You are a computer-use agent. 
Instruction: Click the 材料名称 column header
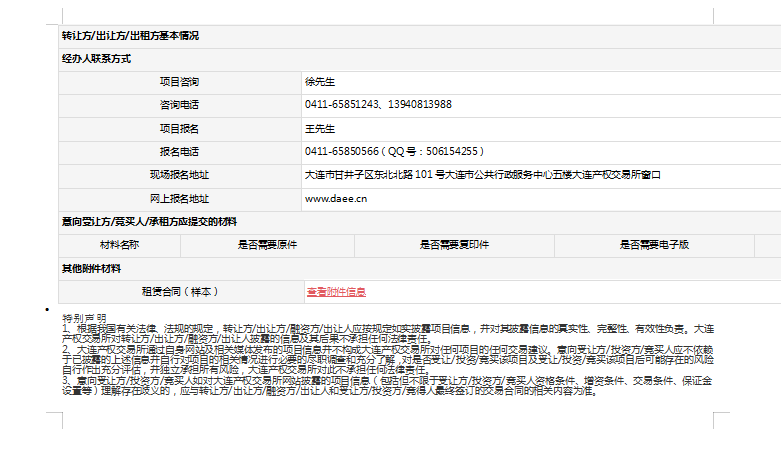pos(119,244)
